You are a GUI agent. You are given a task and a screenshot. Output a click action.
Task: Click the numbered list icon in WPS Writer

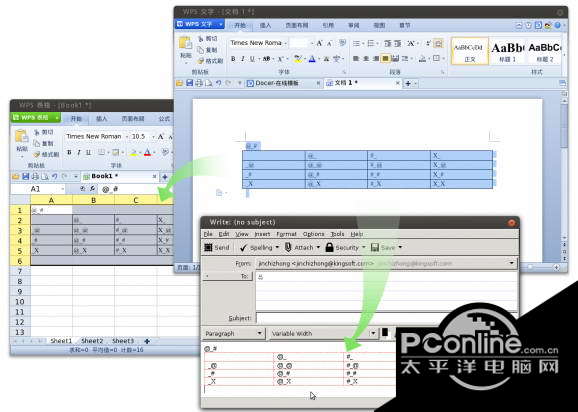point(371,43)
